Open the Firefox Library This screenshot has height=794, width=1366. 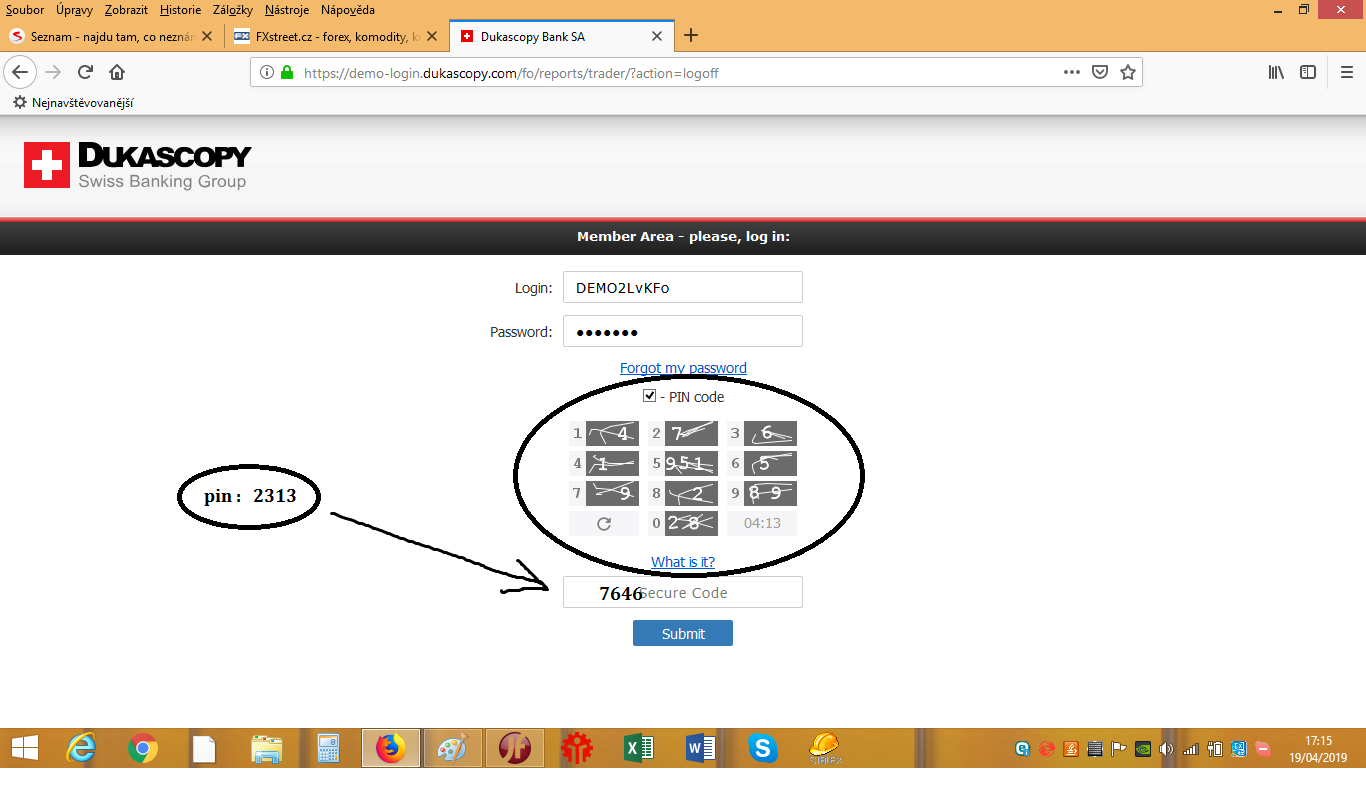click(x=1277, y=72)
